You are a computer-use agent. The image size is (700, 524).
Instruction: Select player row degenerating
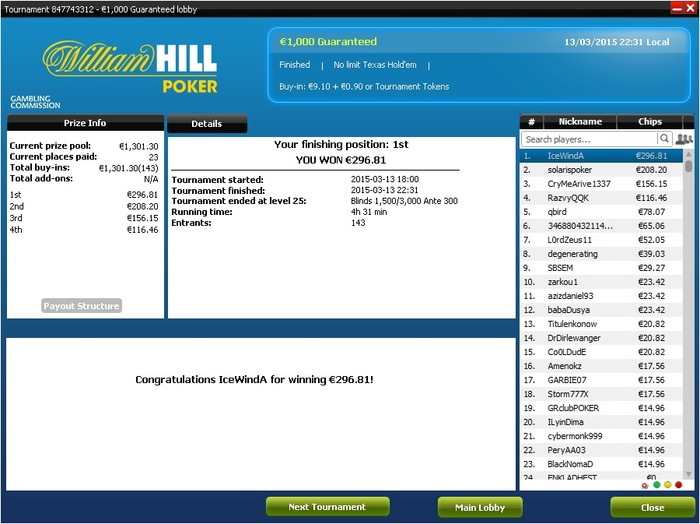tap(601, 254)
